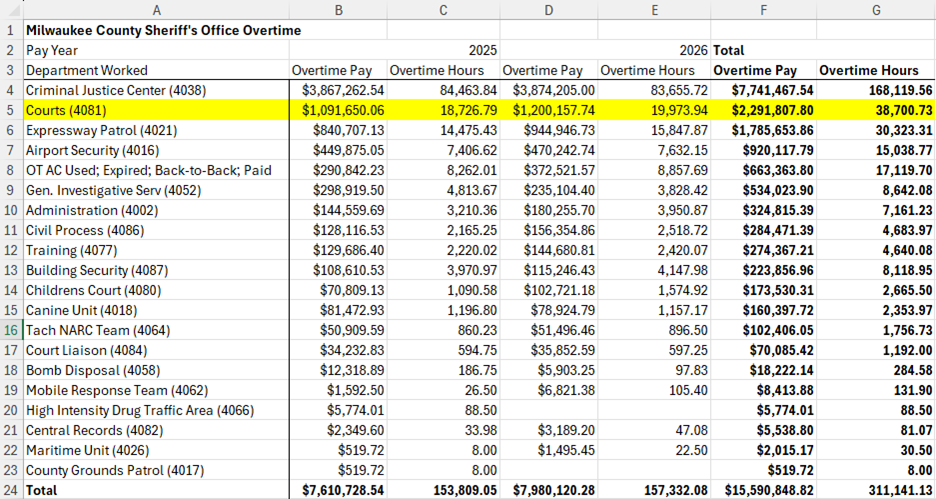
Task: Select column B header
Action: click(x=338, y=10)
